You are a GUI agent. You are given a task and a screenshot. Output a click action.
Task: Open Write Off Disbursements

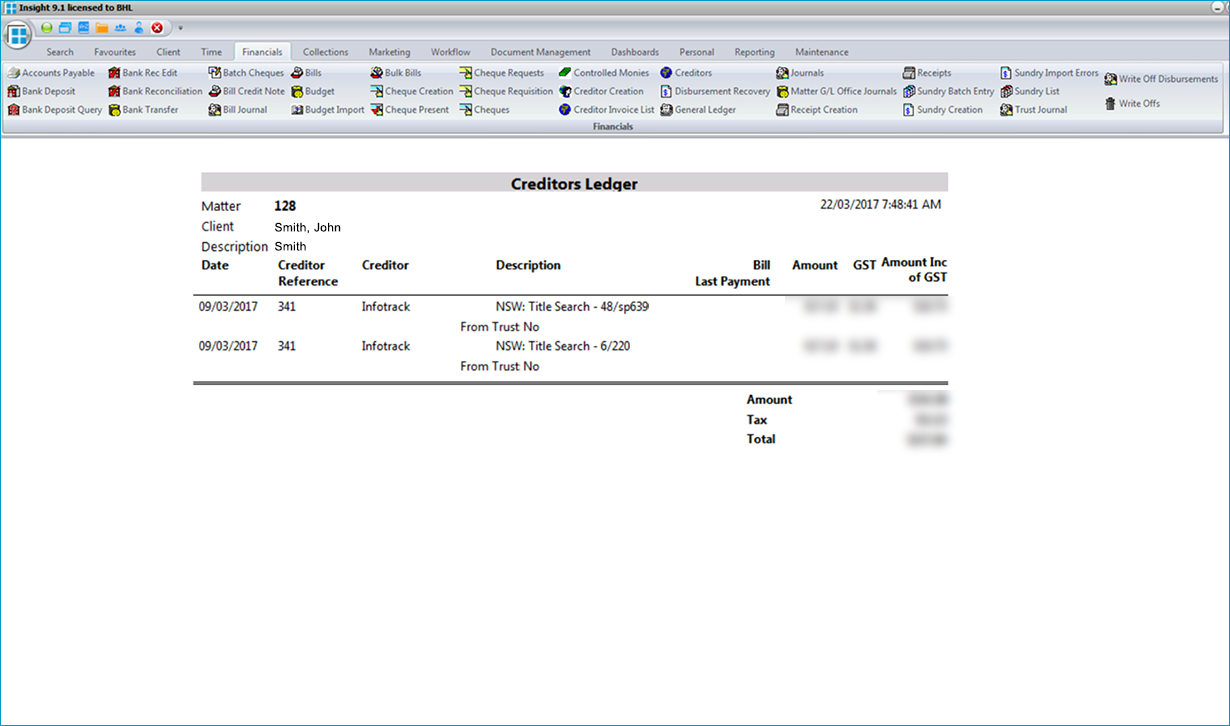[1167, 79]
